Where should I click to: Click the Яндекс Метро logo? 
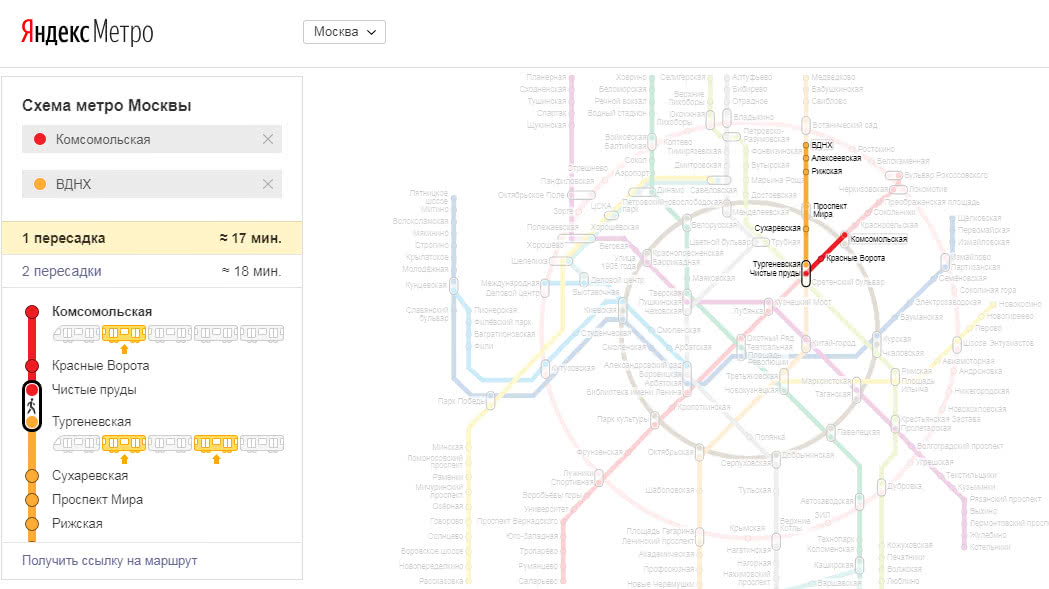(87, 32)
